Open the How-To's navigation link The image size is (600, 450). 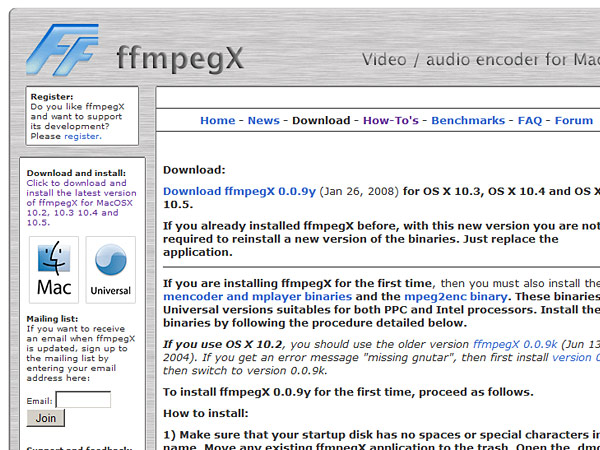point(391,121)
